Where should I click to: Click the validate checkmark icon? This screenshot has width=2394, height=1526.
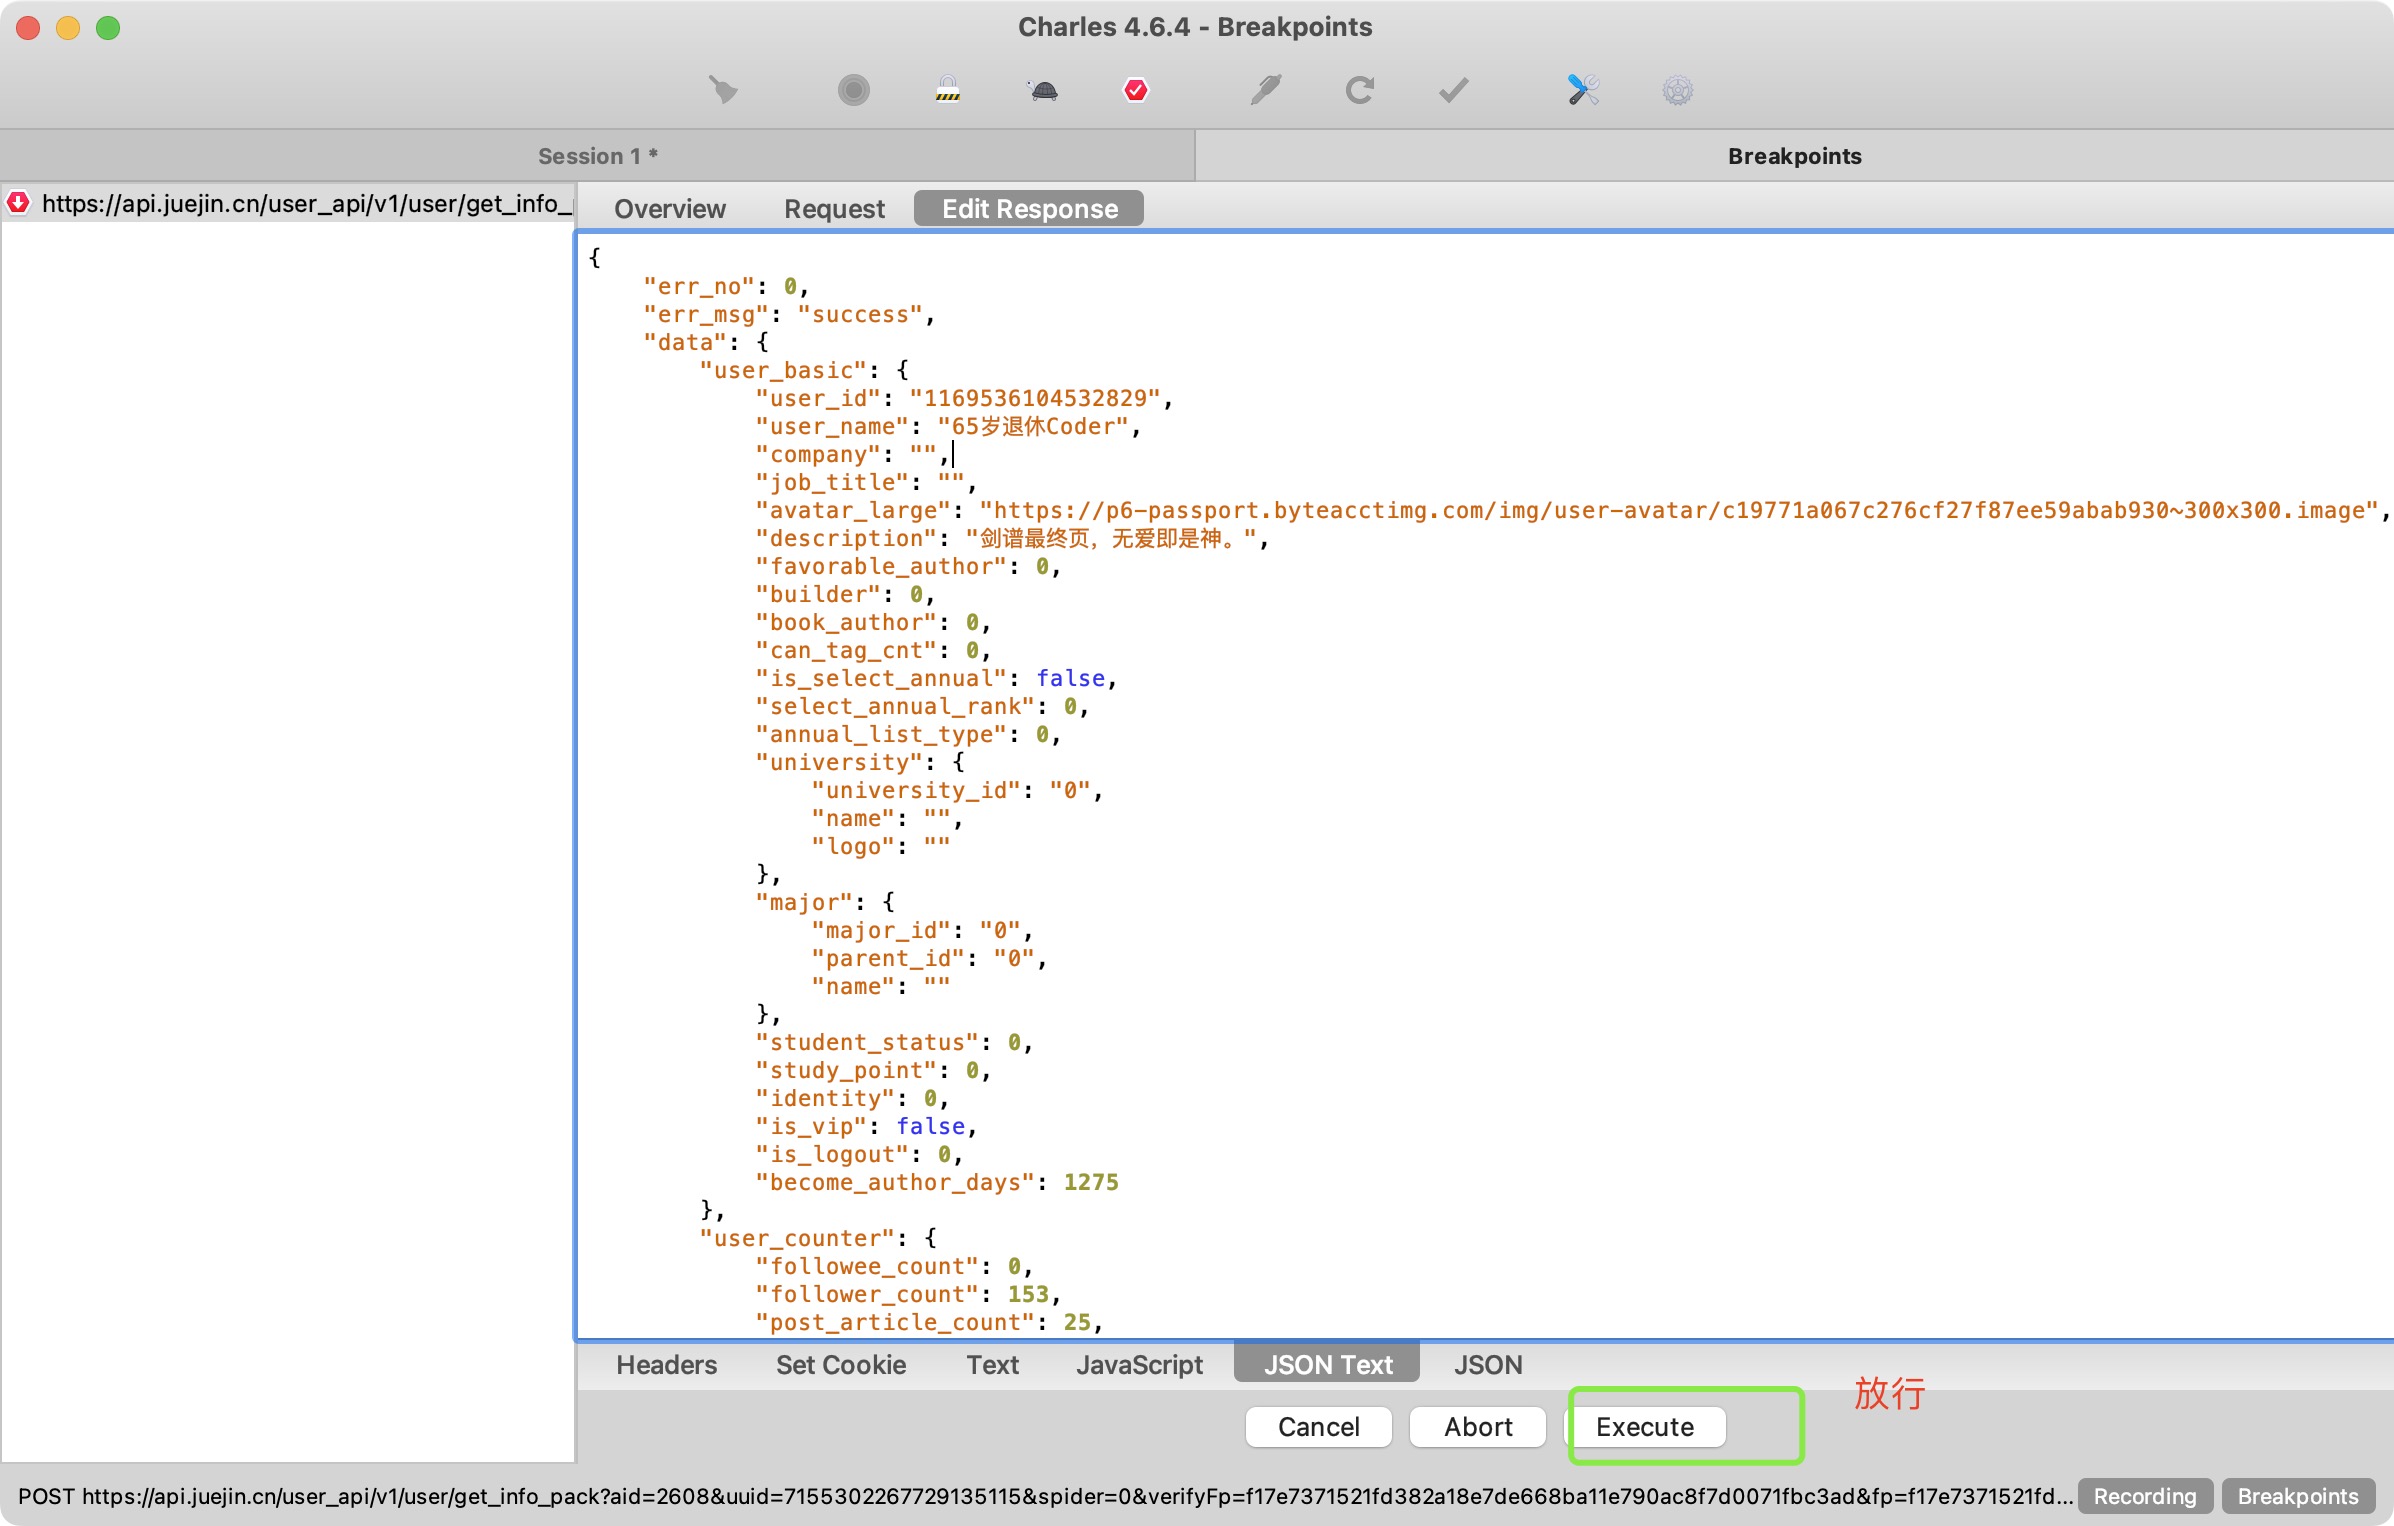1453,90
